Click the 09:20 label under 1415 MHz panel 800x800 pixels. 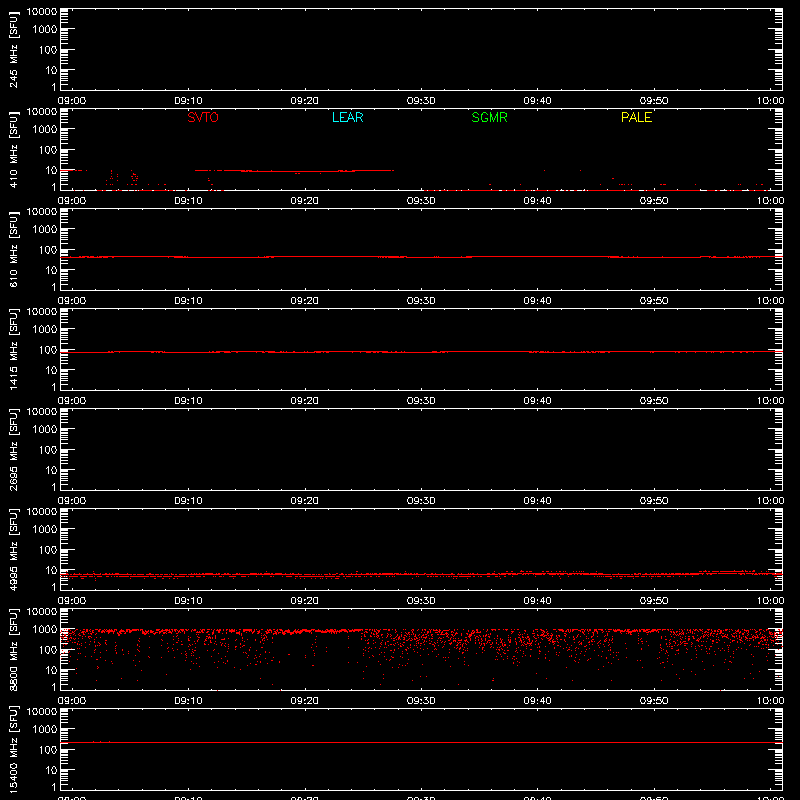pos(305,401)
